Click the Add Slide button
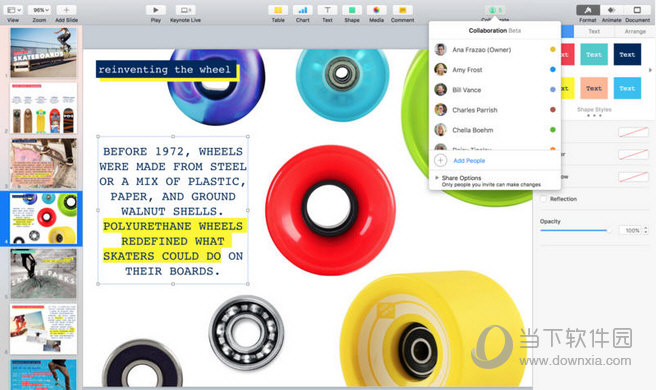 pyautogui.click(x=66, y=10)
